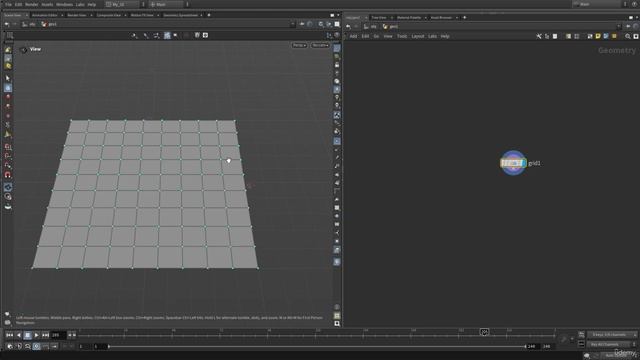Open the No cam camera dropdown

(320, 45)
